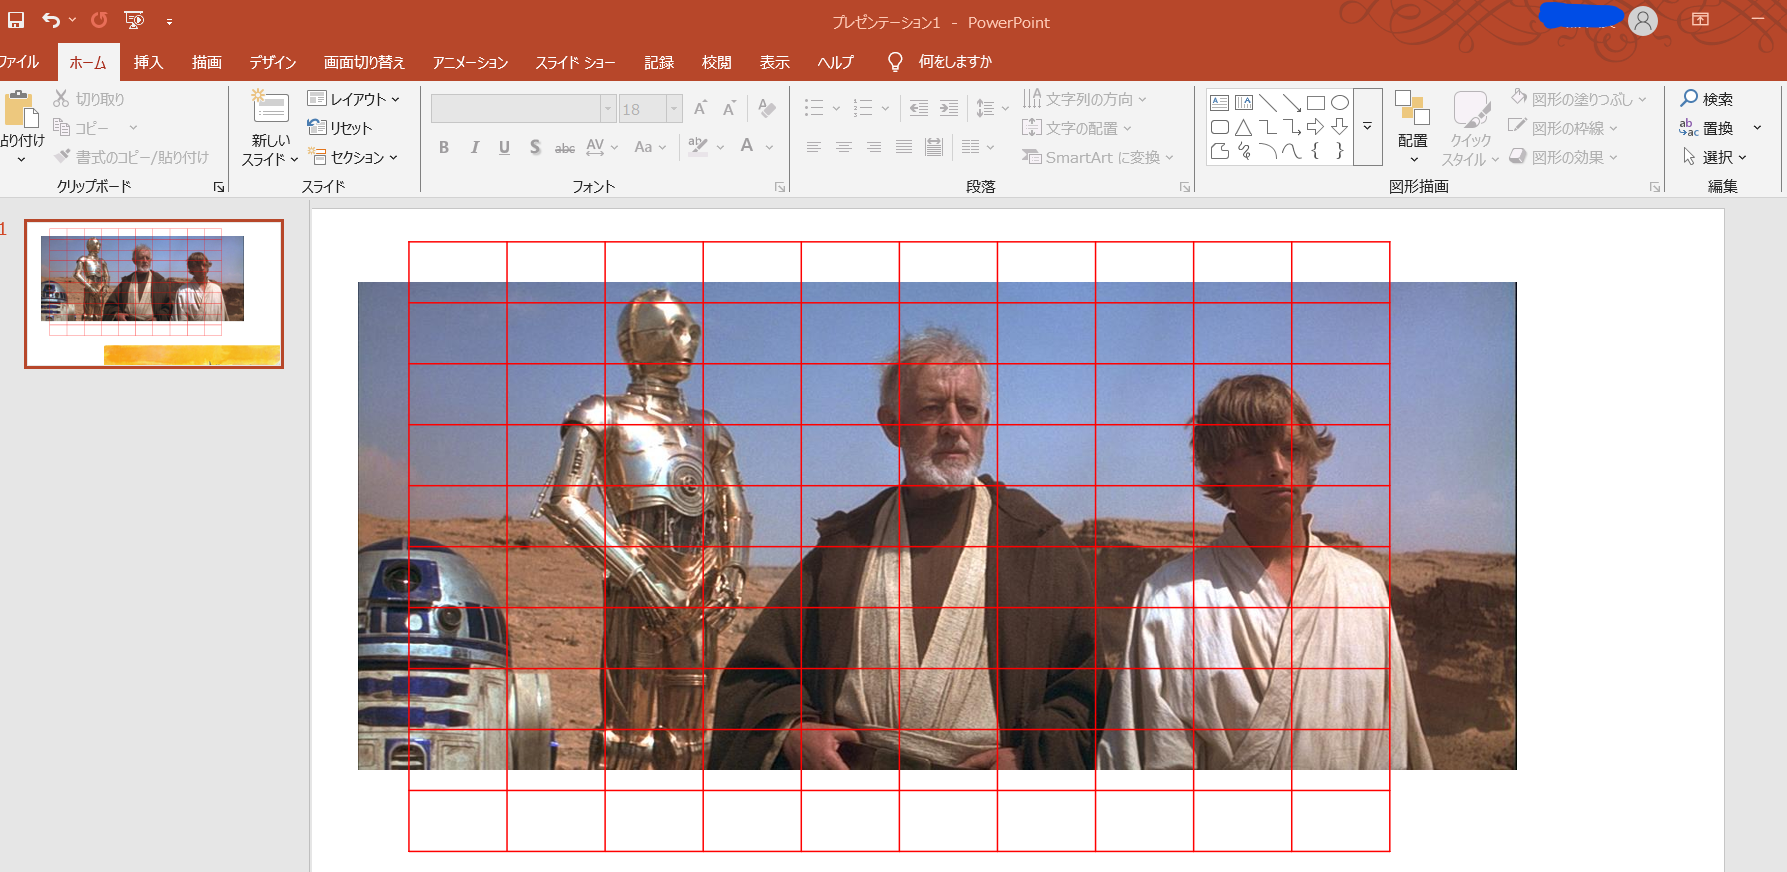Viewport: 1787px width, 872px height.
Task: Select the text box shape icon
Action: [1219, 102]
